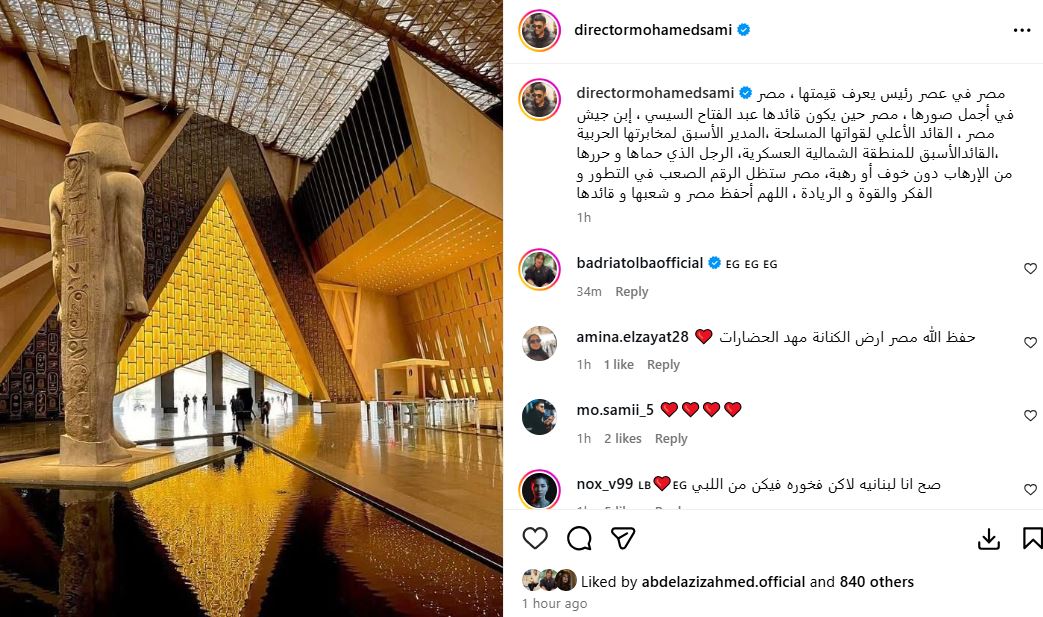
Task: Save the post with bookmark icon
Action: pos(1032,538)
